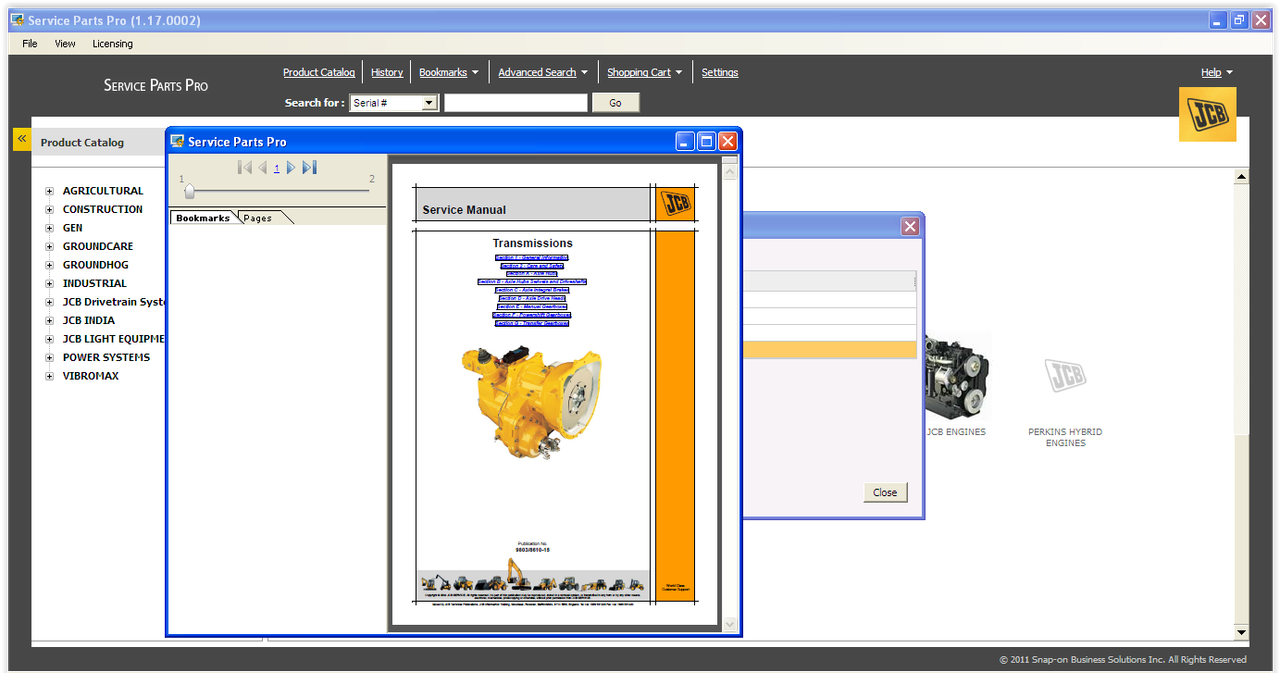Click the current page number link
The image size is (1280, 673).
(276, 168)
